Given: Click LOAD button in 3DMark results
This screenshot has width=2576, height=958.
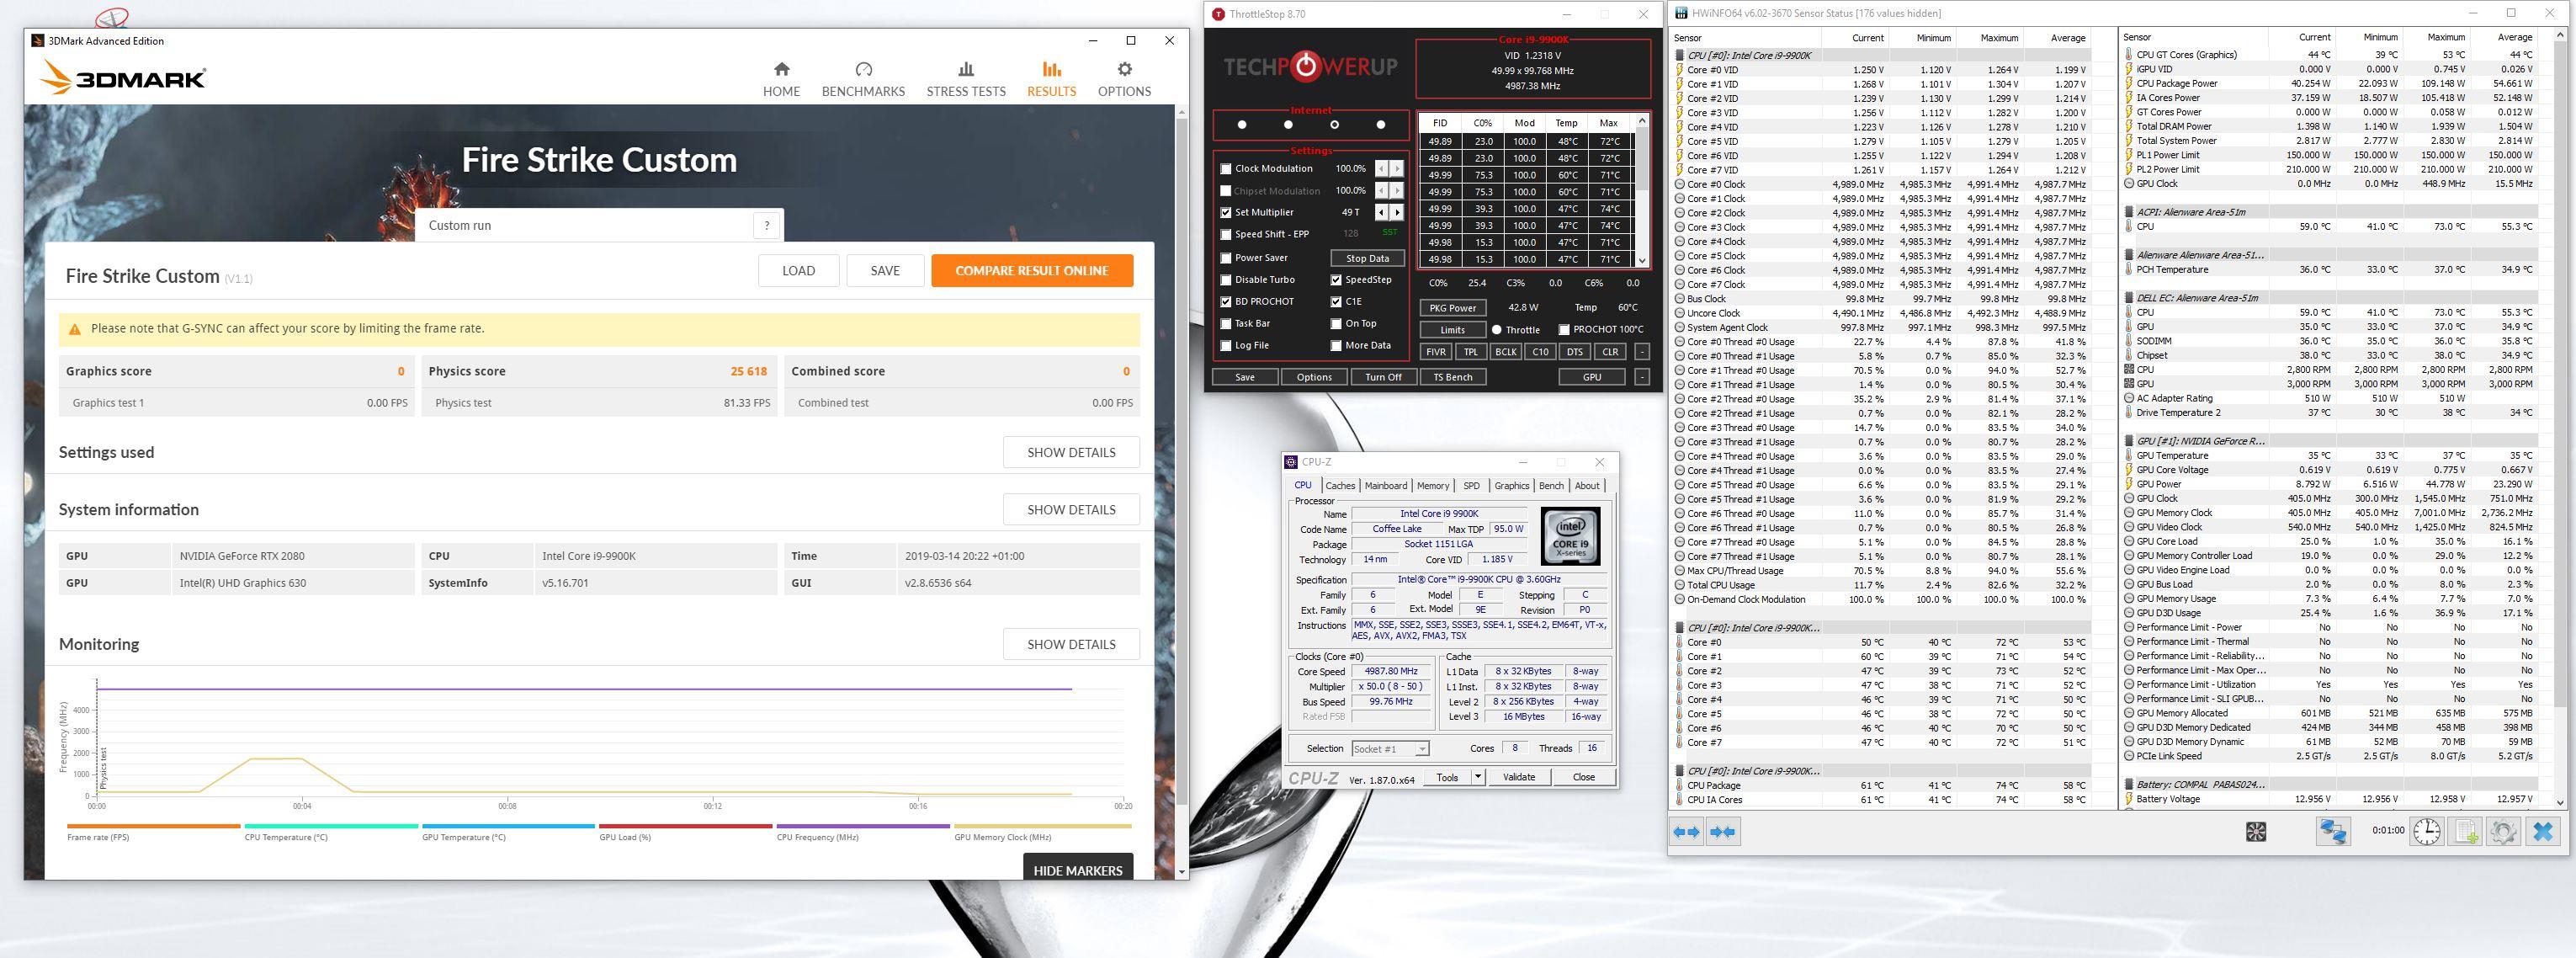Looking at the screenshot, I should pos(798,271).
